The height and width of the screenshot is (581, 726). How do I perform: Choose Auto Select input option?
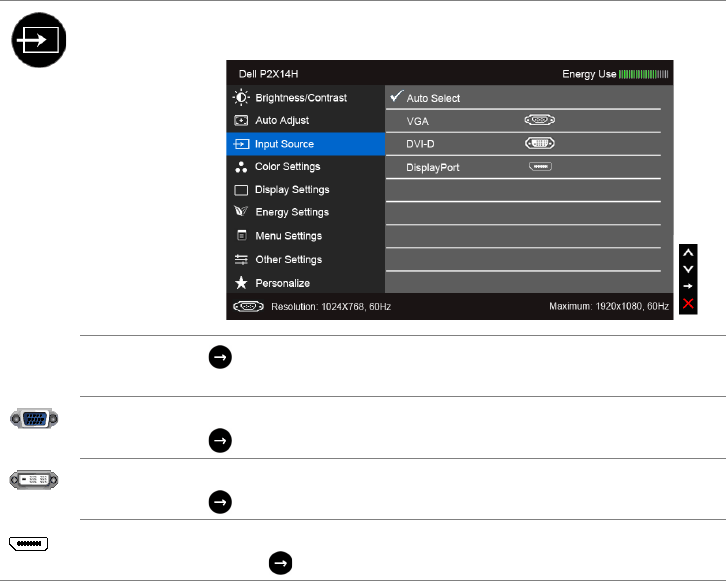[x=523, y=98]
